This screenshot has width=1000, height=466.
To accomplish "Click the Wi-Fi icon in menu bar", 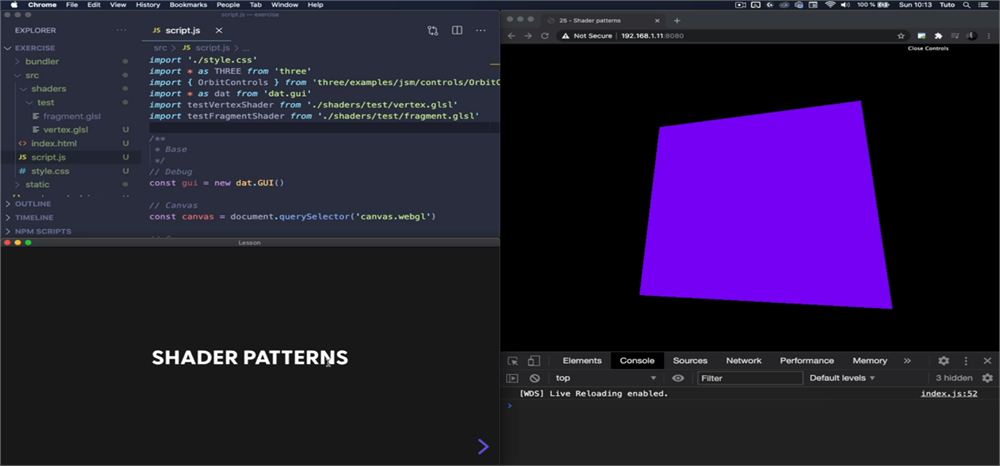I will pyautogui.click(x=830, y=4).
